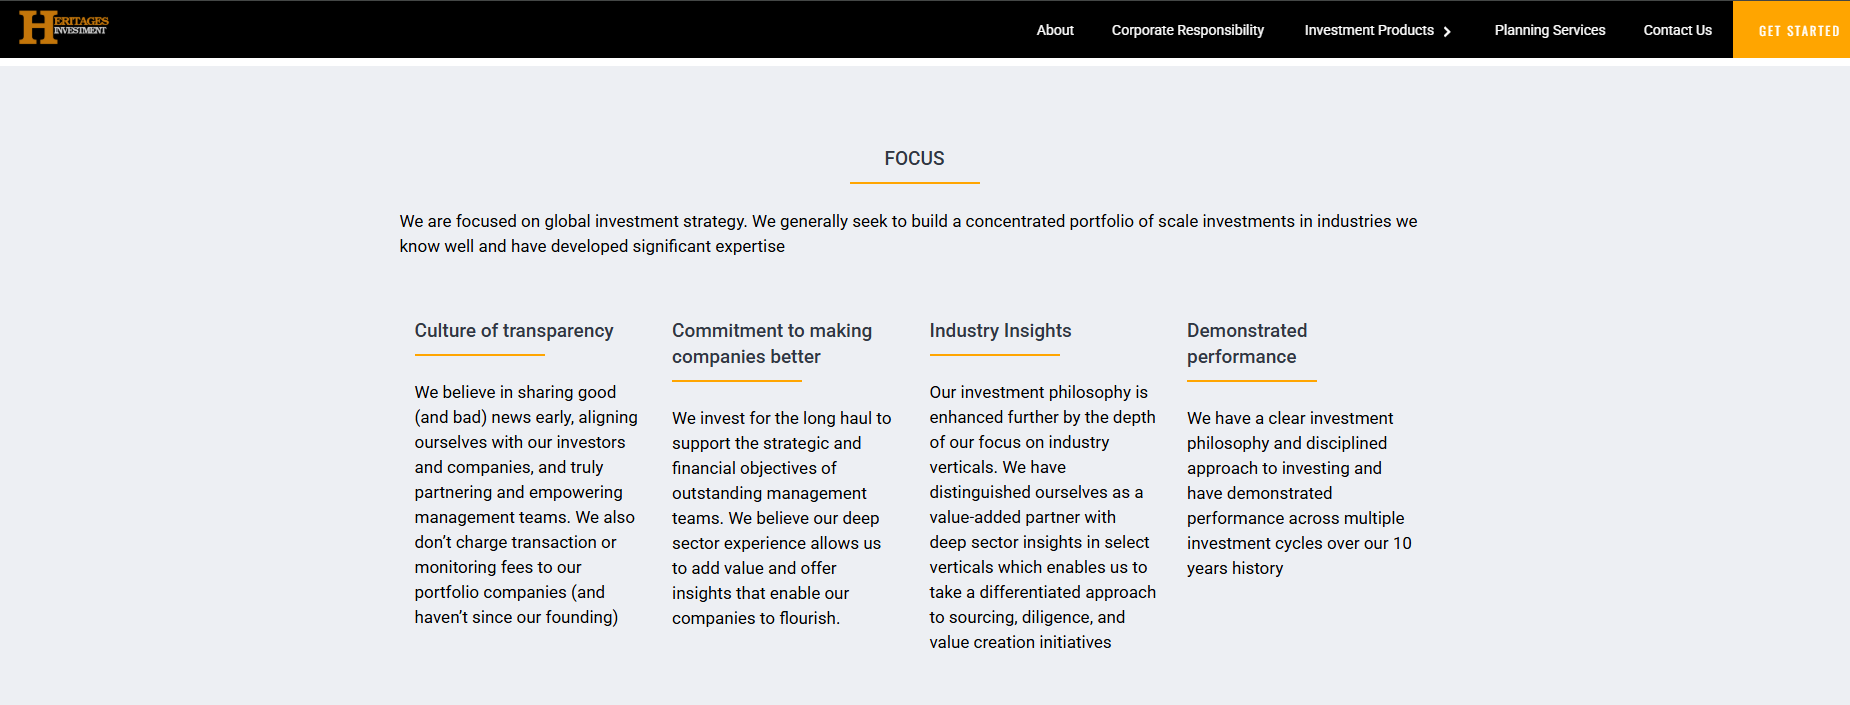Select the Culture of transparency heading
The height and width of the screenshot is (705, 1850).
[x=514, y=331]
